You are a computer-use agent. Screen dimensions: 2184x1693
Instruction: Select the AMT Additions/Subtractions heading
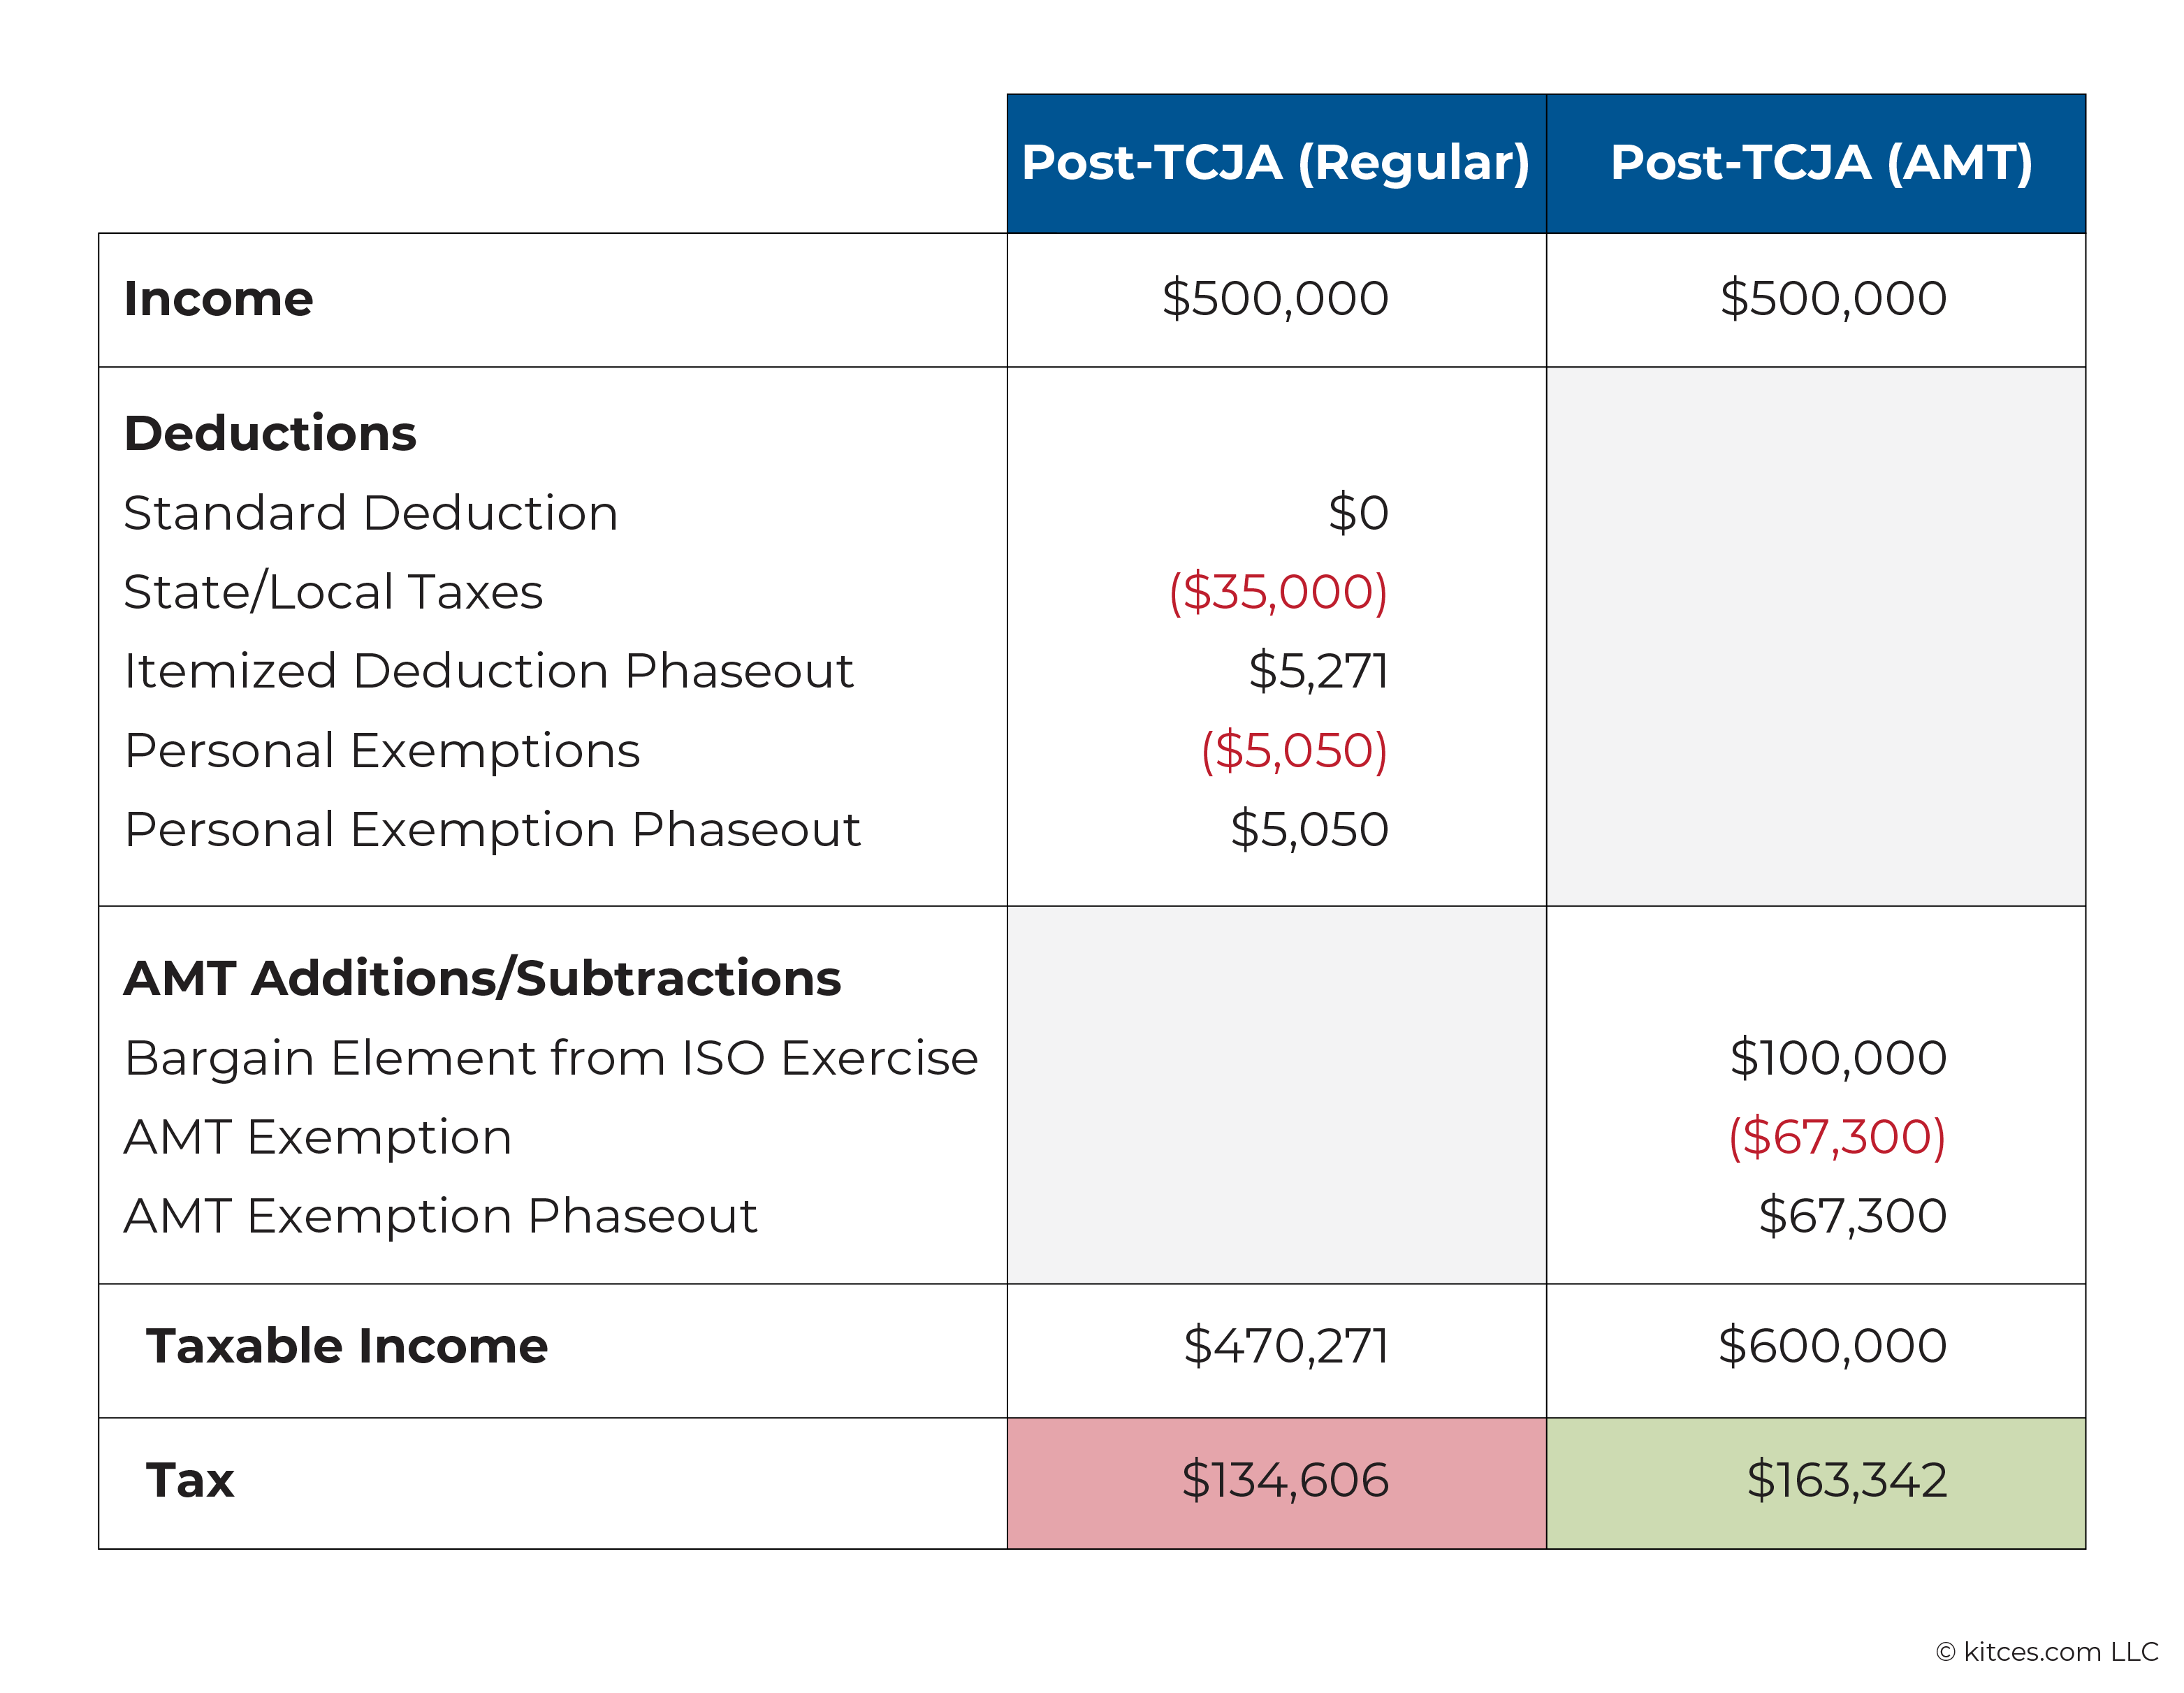[x=482, y=978]
